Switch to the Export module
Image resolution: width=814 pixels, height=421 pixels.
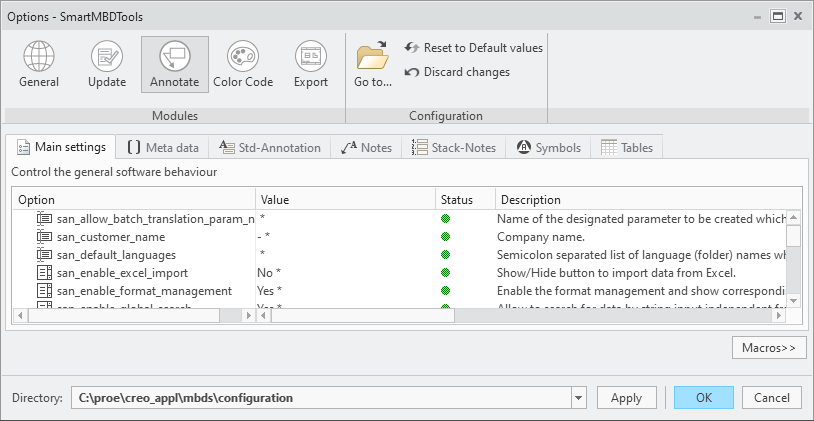[310, 65]
